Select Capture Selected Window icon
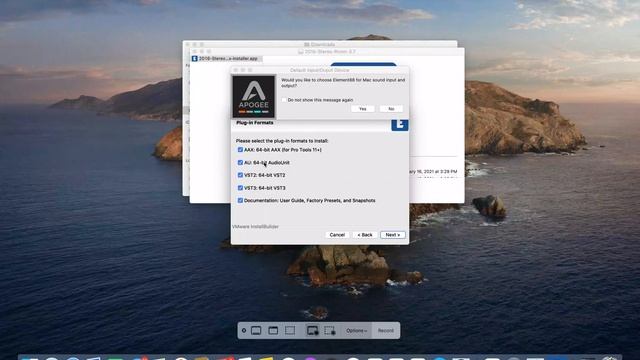 (x=273, y=331)
